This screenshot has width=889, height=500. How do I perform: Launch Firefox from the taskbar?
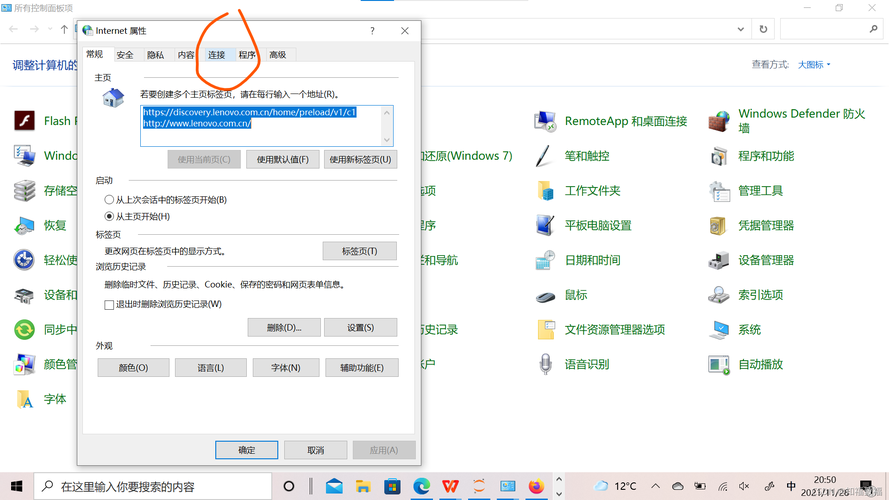click(536, 486)
